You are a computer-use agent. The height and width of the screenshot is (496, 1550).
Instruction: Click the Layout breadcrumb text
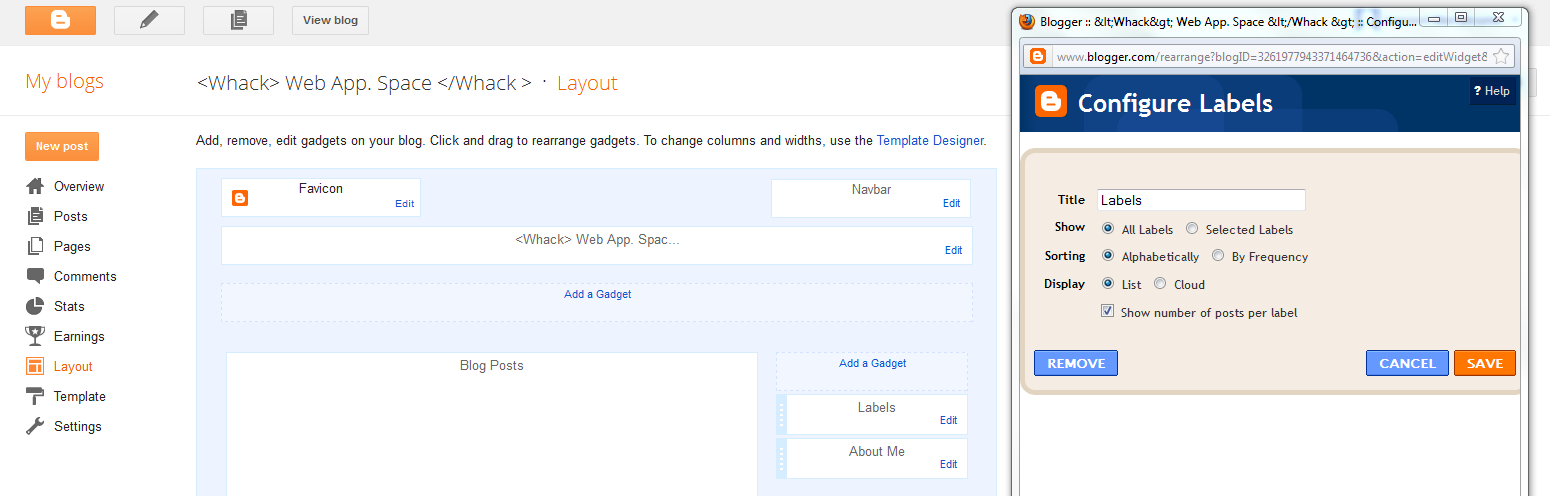tap(587, 83)
